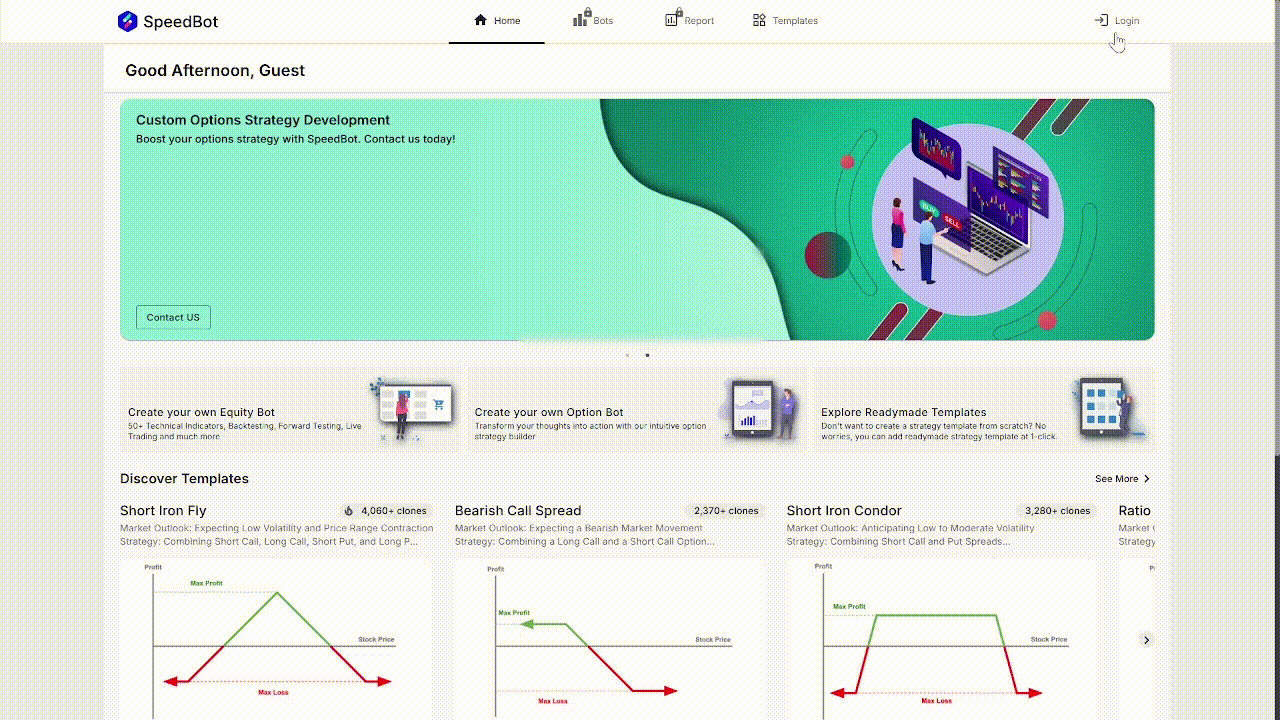Viewport: 1280px width, 720px height.
Task: Click the 3,280+ clones badge
Action: 1058,511
